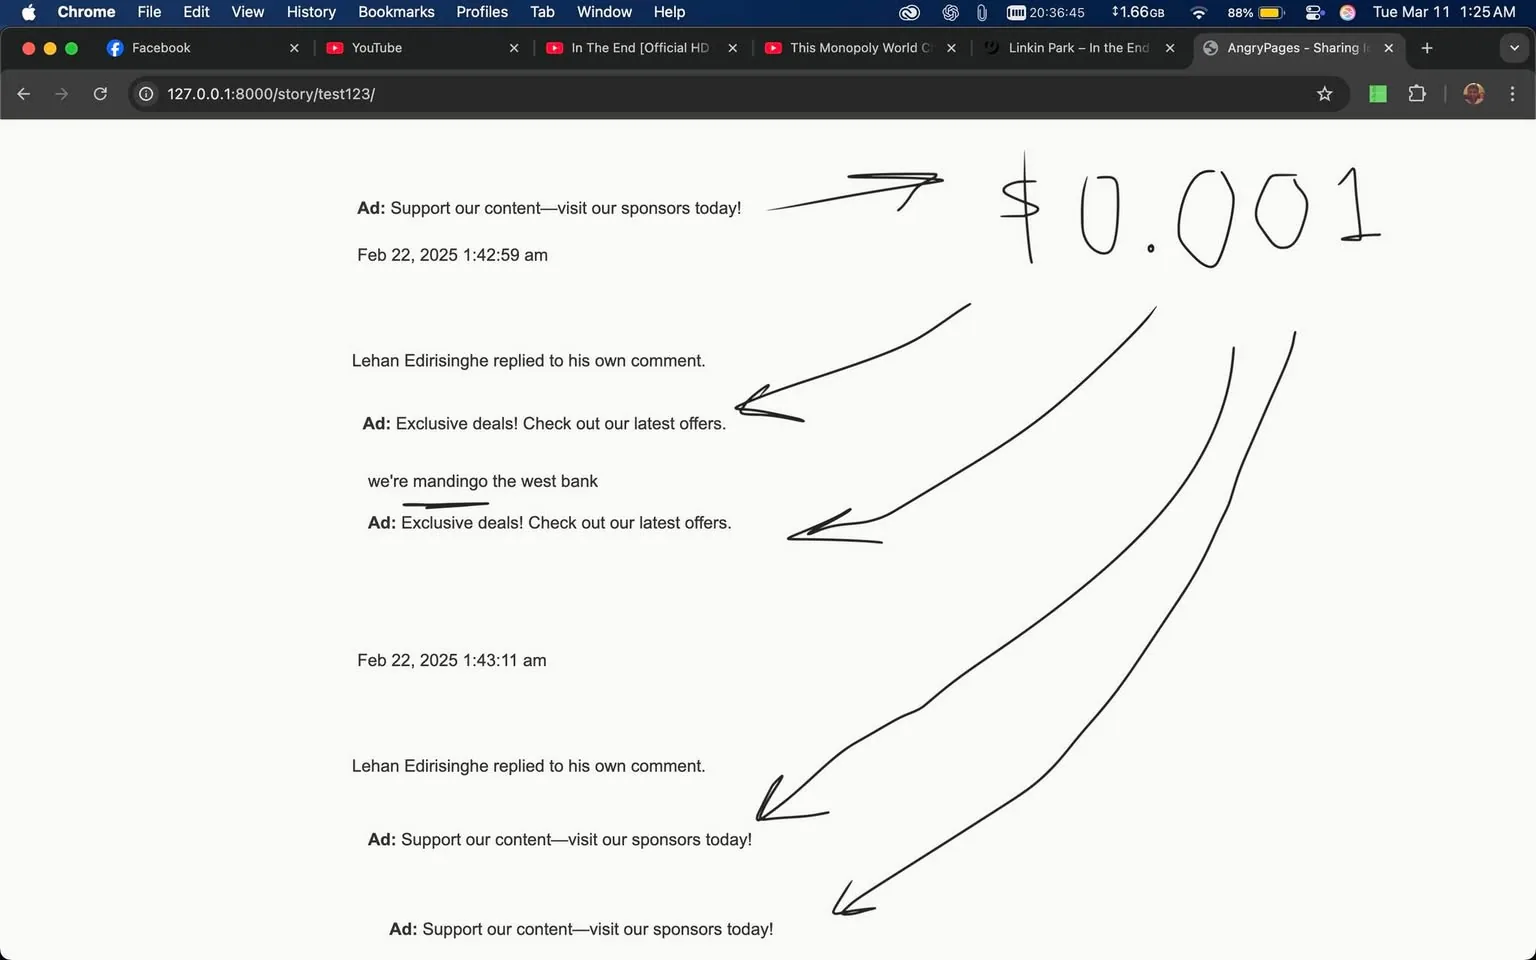Switch to the Linkin Park – In the End tab

1075,48
